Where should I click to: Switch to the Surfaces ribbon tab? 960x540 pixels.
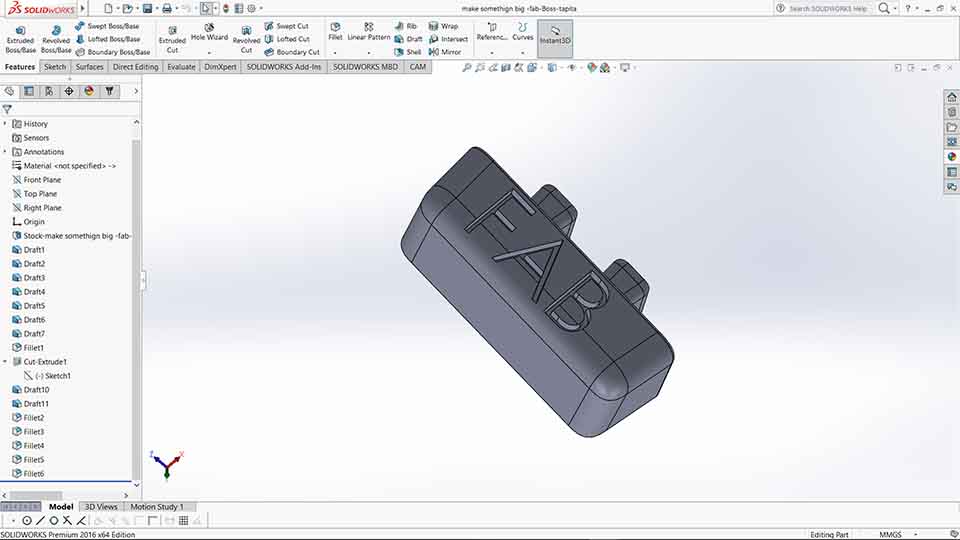tap(89, 67)
